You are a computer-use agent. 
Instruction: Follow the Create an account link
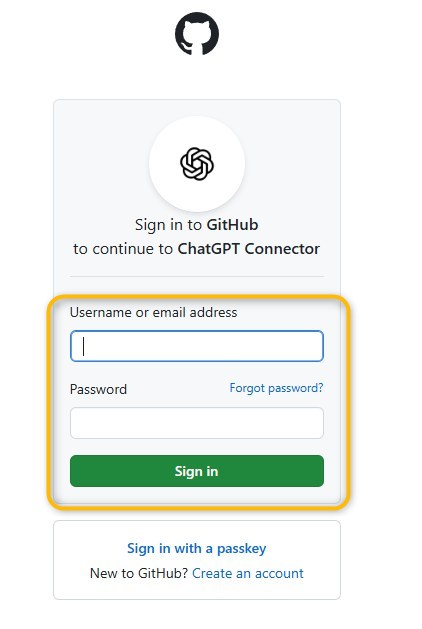pyautogui.click(x=248, y=573)
